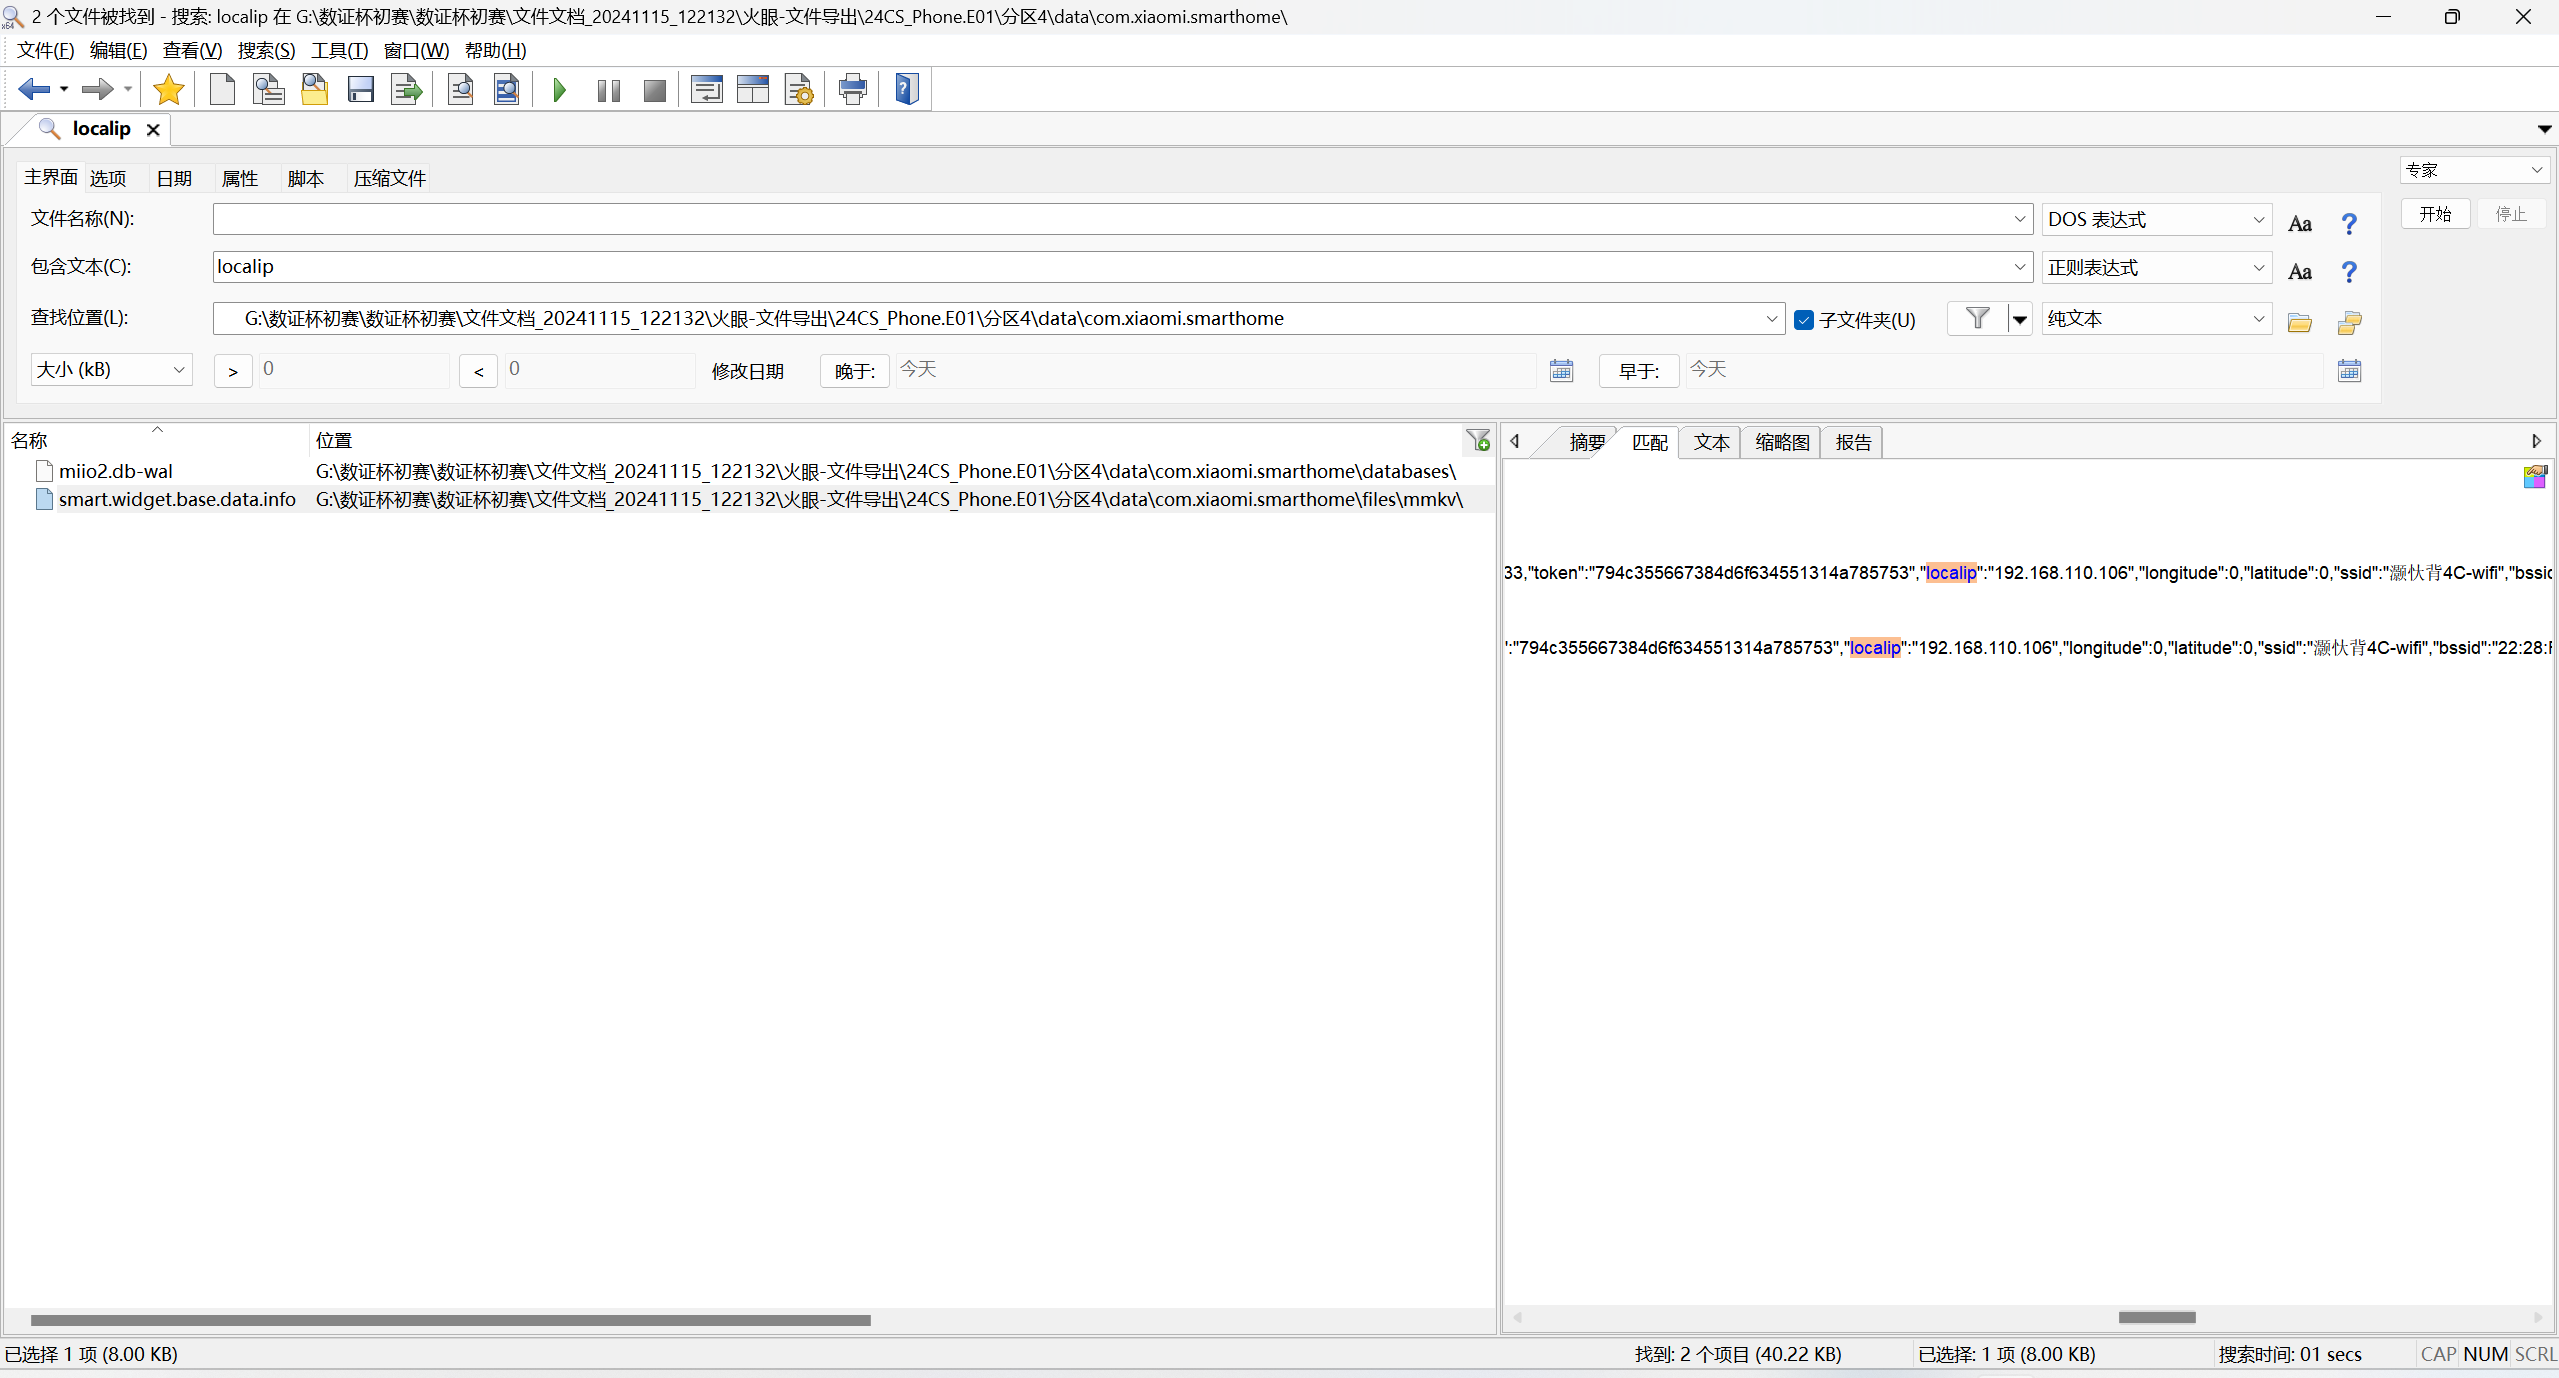Open the 搜索(S) menu
2559x1378 pixels.
[x=266, y=50]
